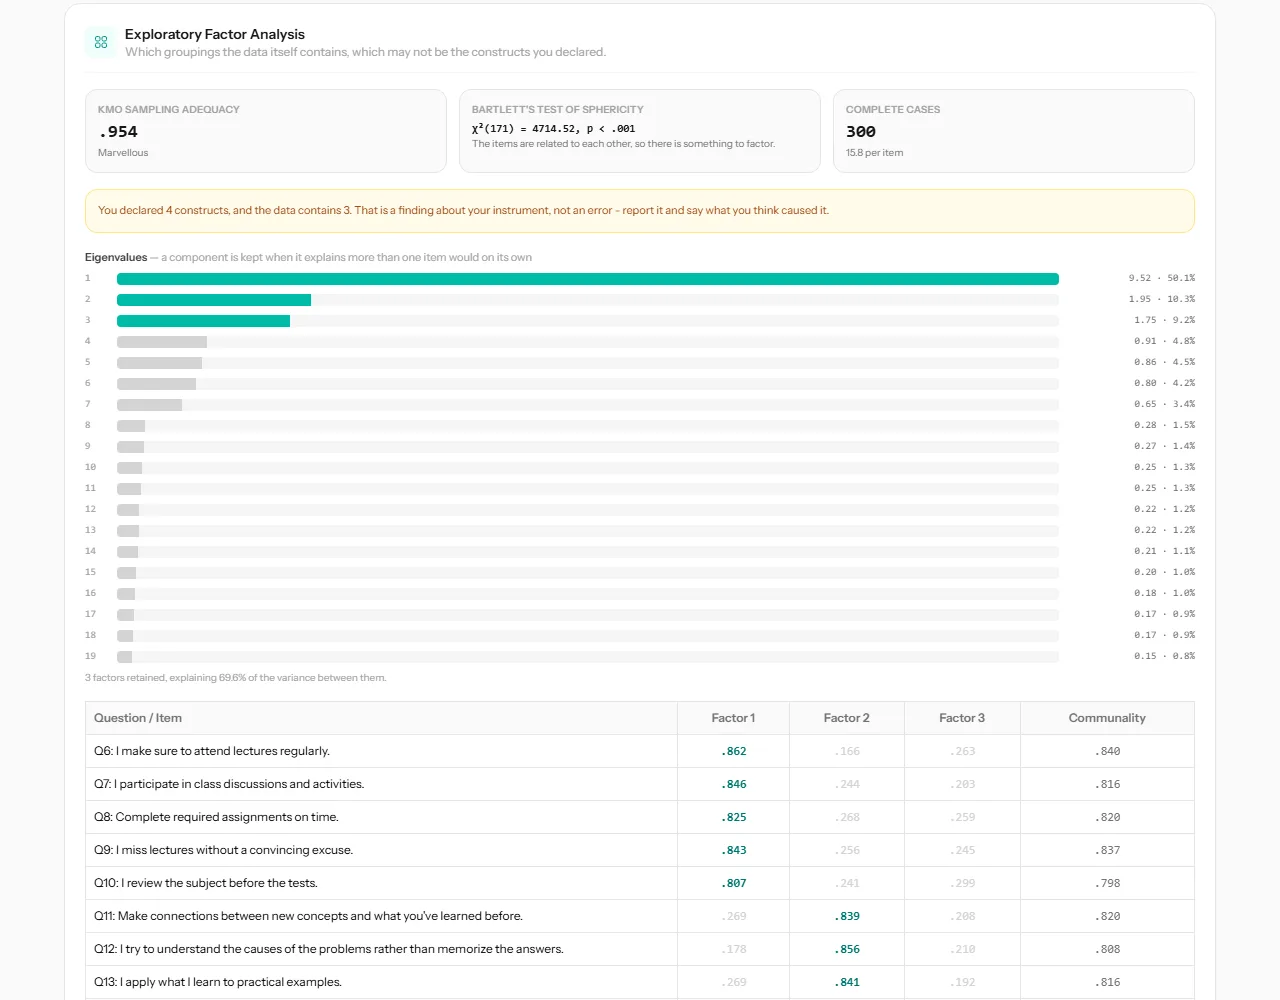Click the 3 factors retained summary text
1280x1000 pixels.
pos(235,678)
